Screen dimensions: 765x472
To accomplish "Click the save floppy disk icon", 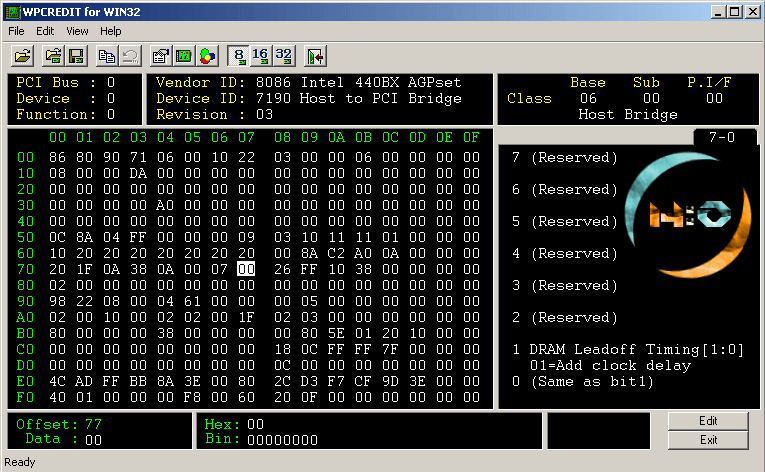I will (x=76, y=56).
